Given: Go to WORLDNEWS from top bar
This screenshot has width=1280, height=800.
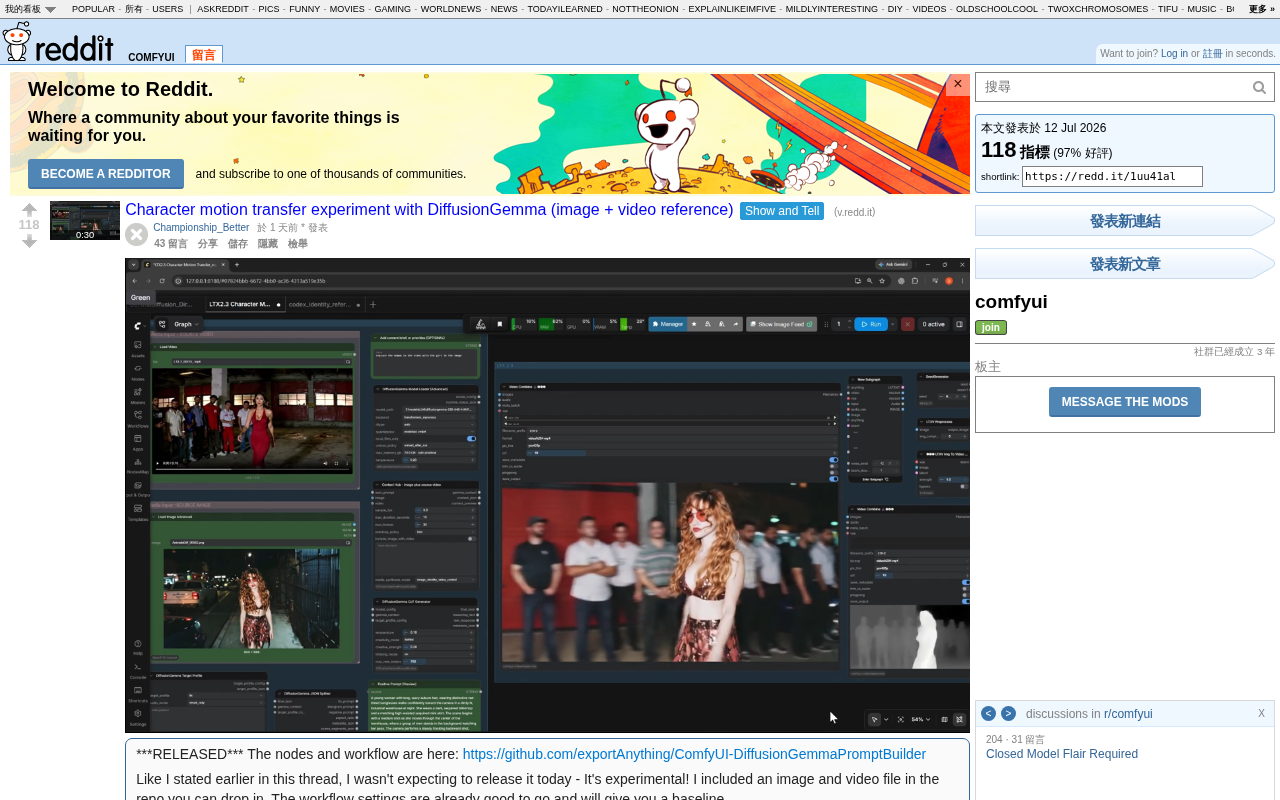Looking at the screenshot, I should tap(451, 9).
